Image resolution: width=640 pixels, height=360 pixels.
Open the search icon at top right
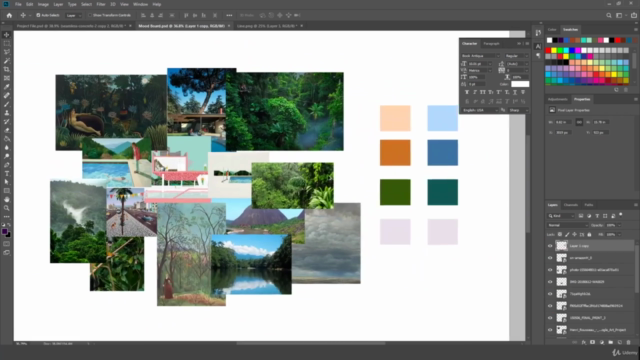(x=609, y=15)
